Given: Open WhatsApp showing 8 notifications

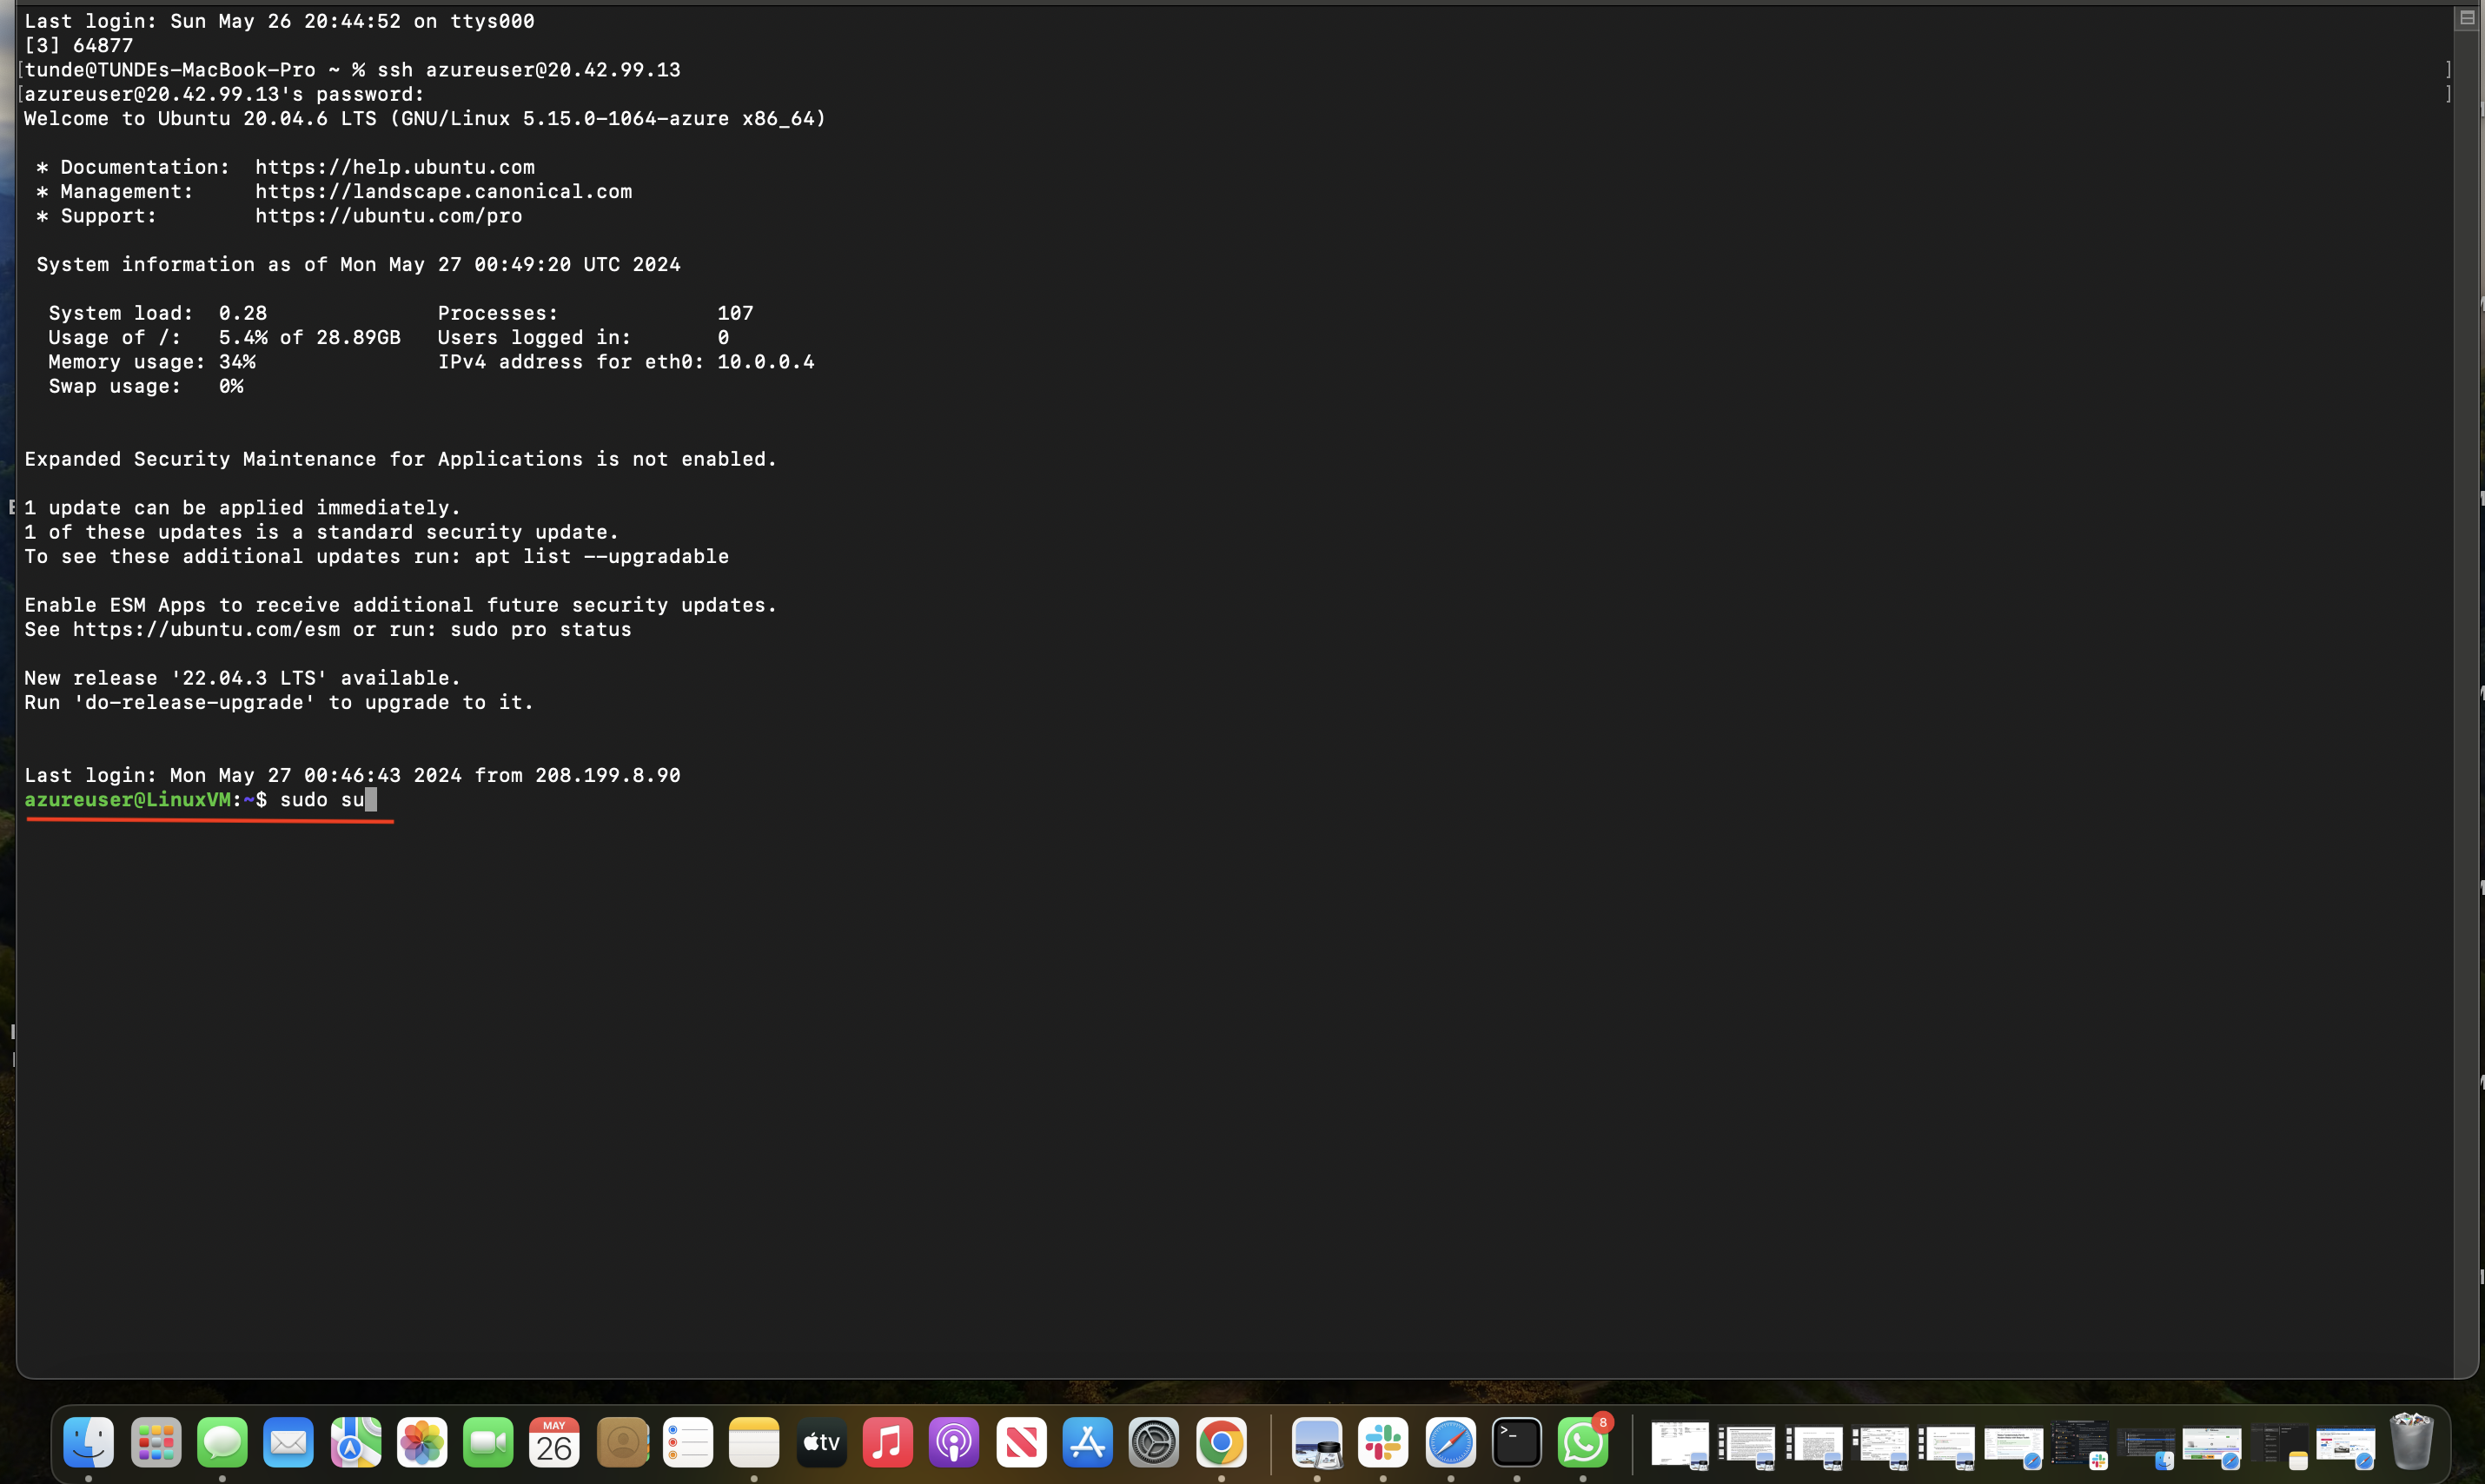Looking at the screenshot, I should (x=1583, y=1443).
